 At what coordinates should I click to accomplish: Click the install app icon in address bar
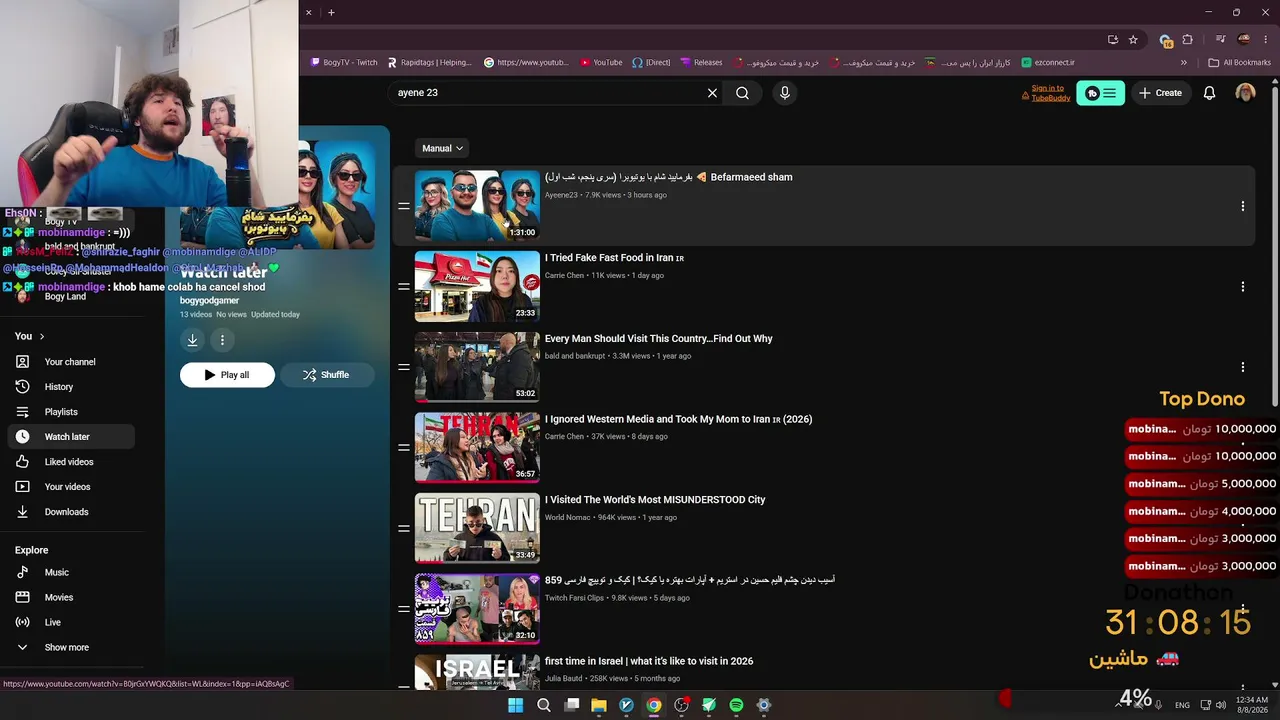1113,40
